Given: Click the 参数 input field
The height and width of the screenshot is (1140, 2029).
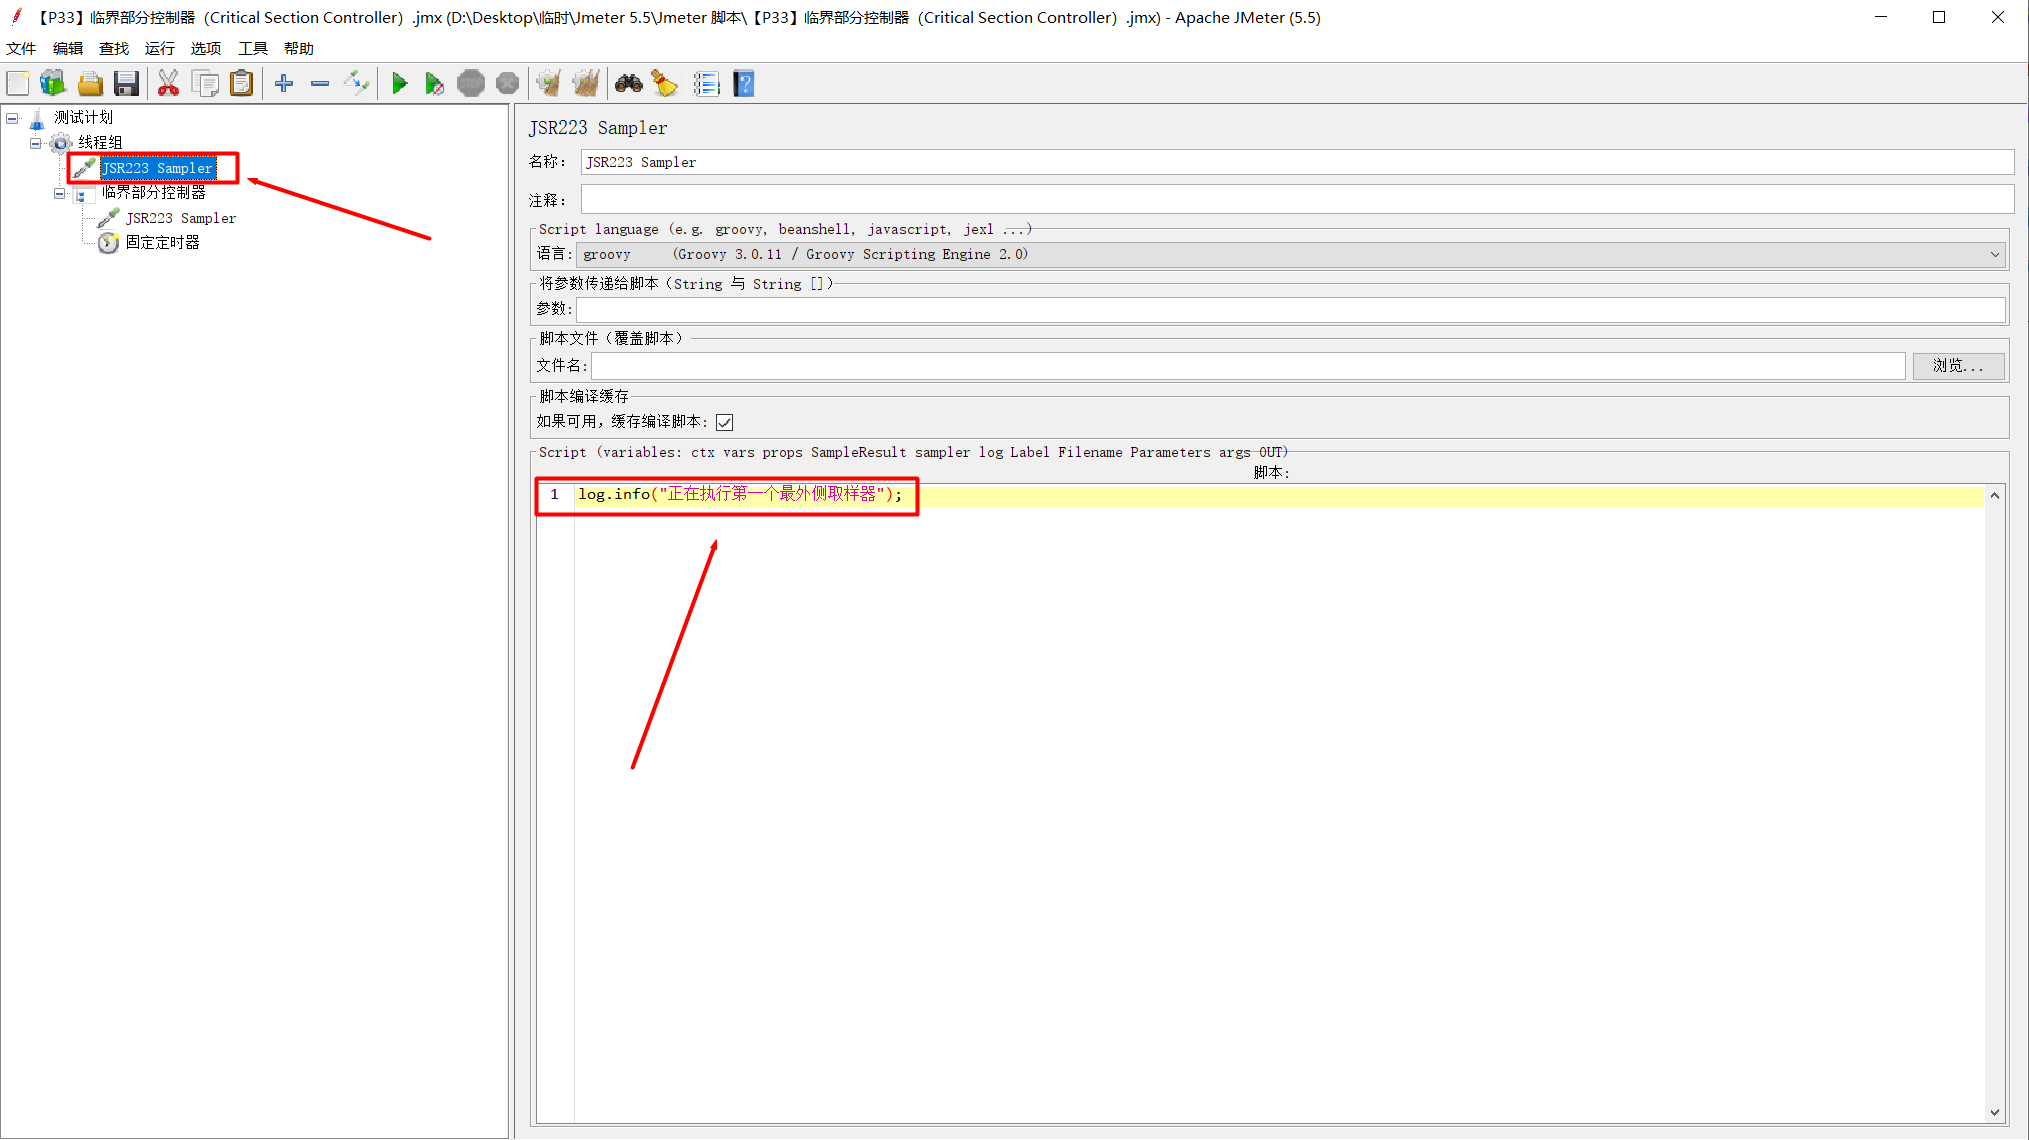Looking at the screenshot, I should (1291, 310).
